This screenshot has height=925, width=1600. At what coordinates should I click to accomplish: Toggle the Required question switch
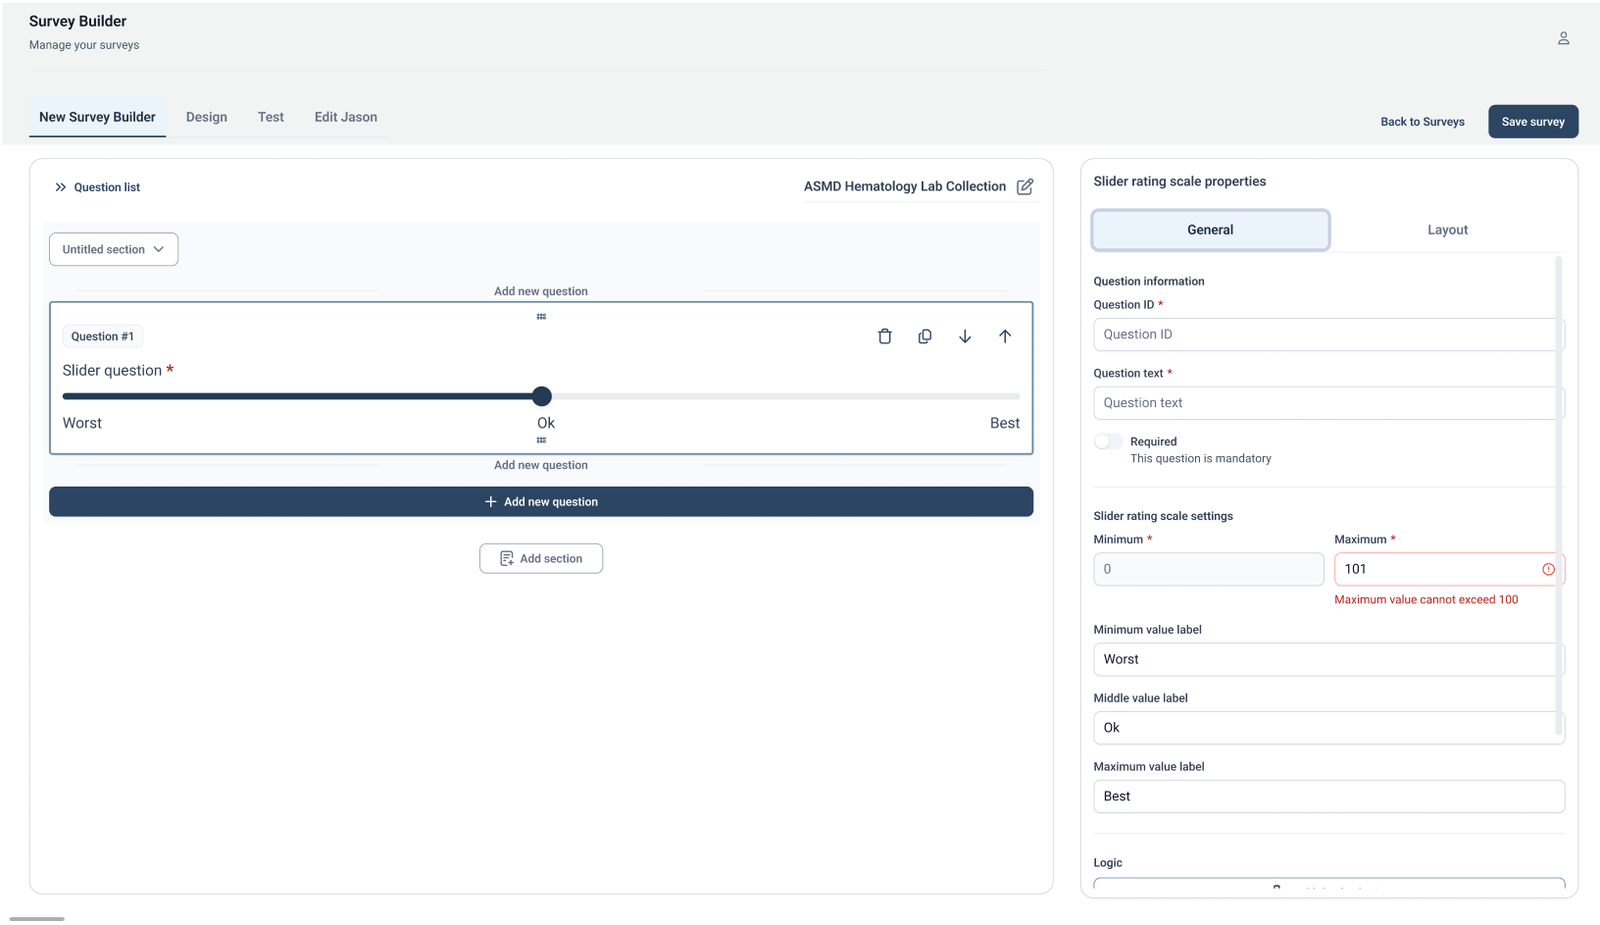click(1107, 441)
